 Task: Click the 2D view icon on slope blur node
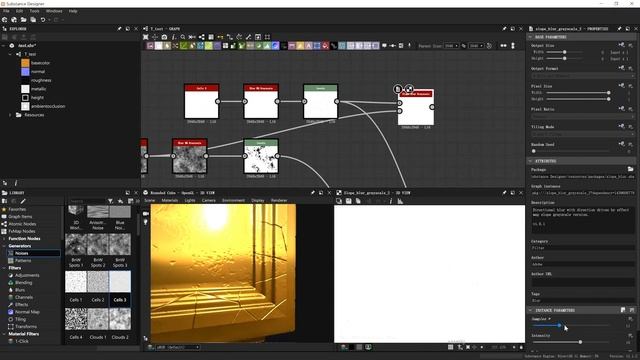(409, 89)
